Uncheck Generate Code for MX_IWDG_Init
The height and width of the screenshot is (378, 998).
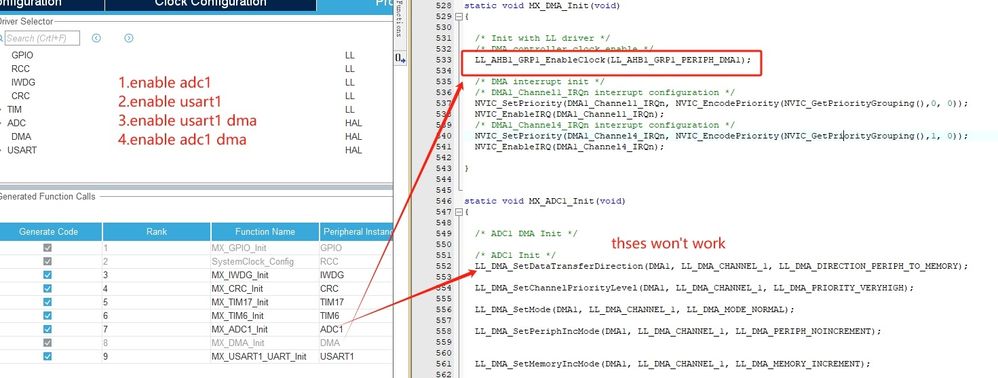[x=47, y=275]
